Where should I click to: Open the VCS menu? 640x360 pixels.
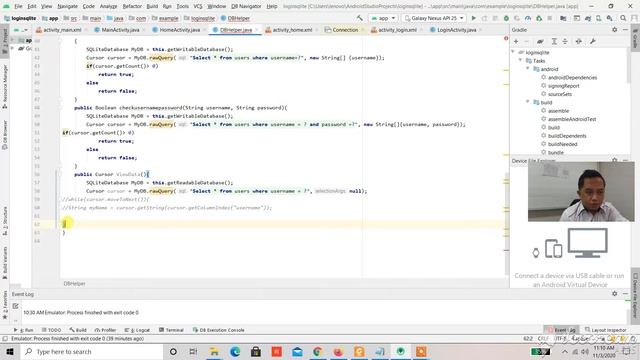click(198, 6)
